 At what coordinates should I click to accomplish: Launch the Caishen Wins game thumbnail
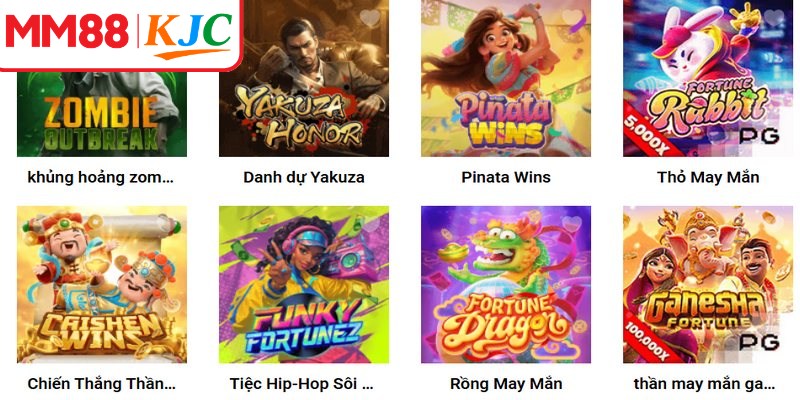102,284
